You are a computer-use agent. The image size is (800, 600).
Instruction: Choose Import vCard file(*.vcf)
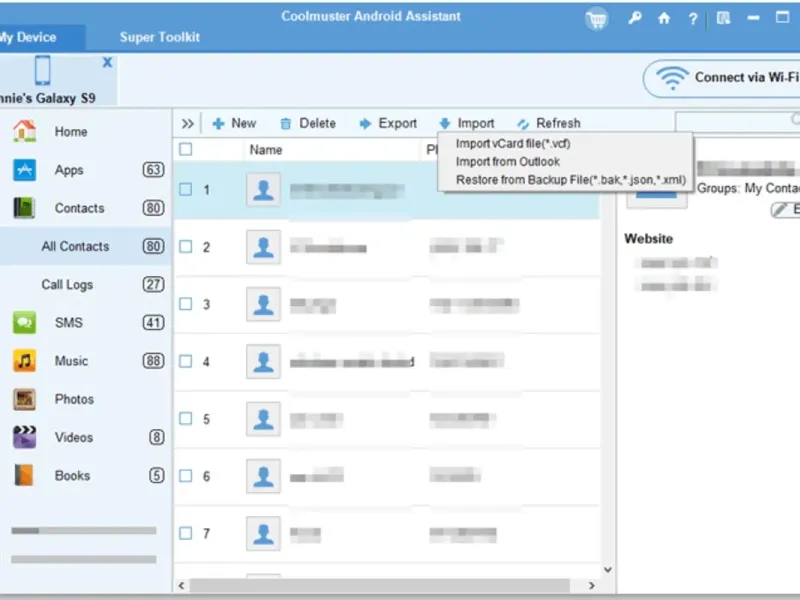[x=513, y=144]
